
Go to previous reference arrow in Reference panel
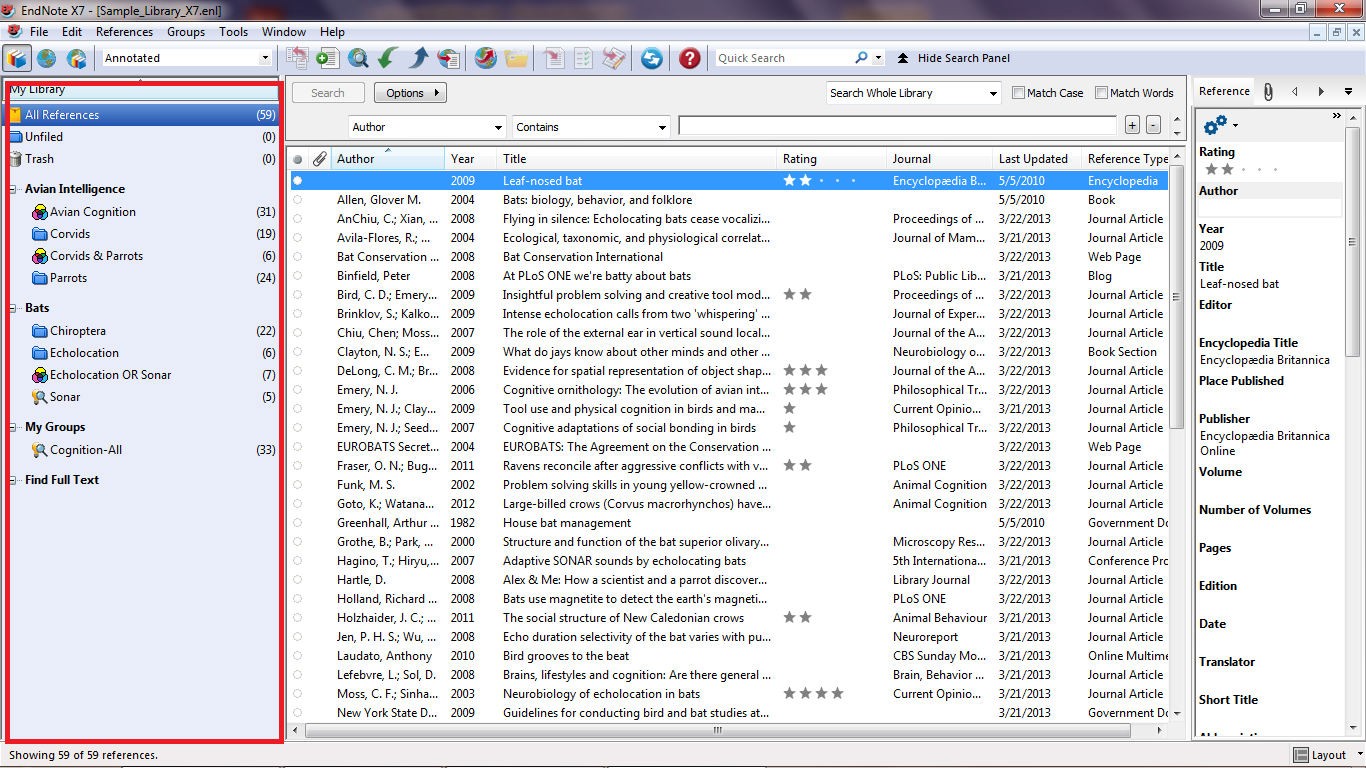[1295, 91]
